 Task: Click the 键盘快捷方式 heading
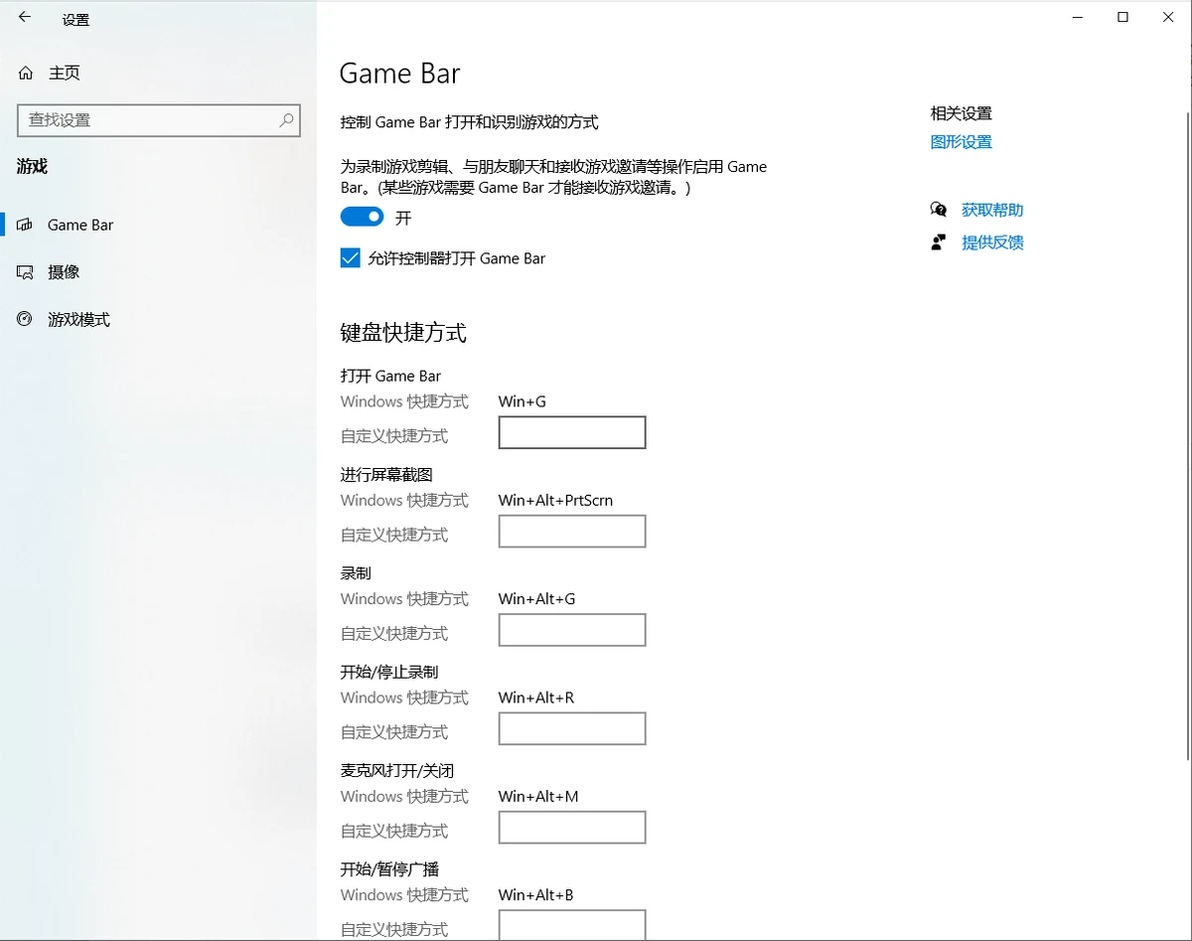point(403,333)
